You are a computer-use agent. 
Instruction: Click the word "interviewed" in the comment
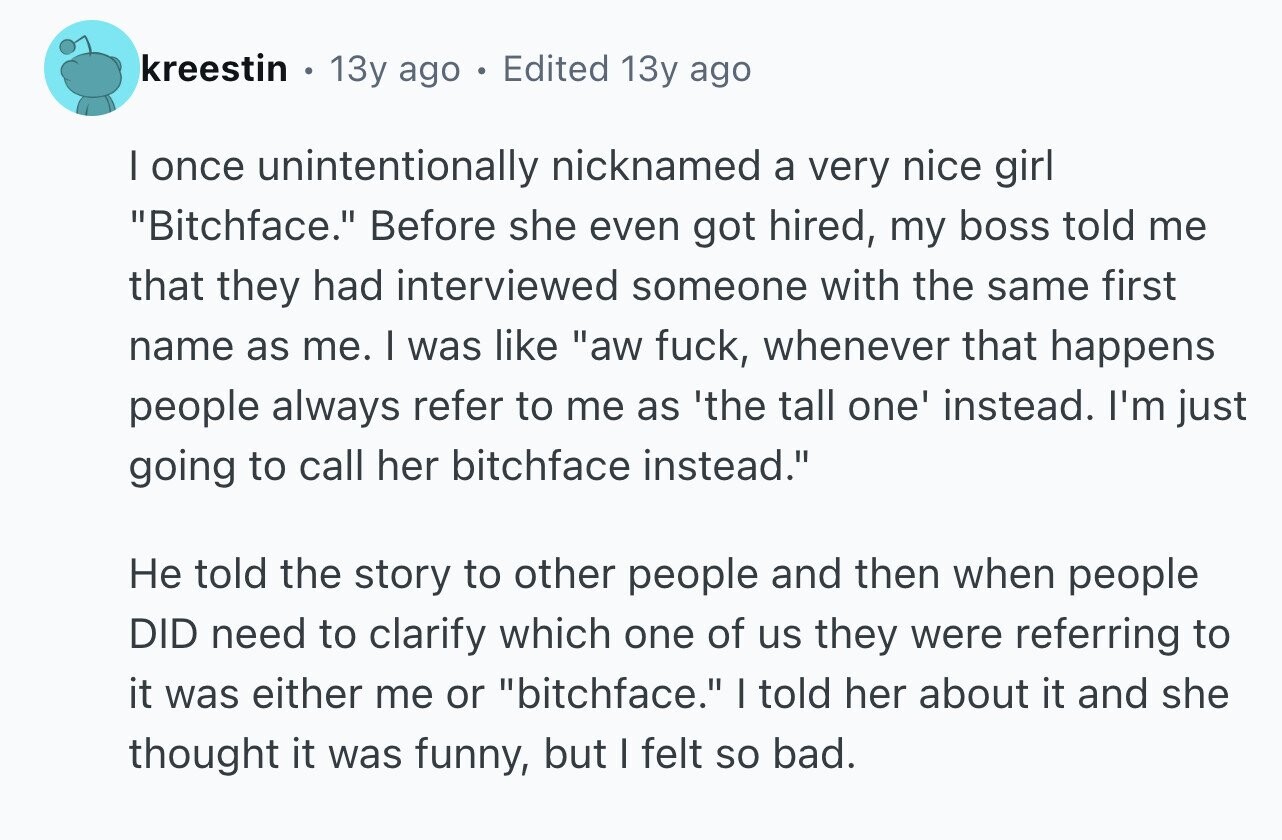[512, 287]
